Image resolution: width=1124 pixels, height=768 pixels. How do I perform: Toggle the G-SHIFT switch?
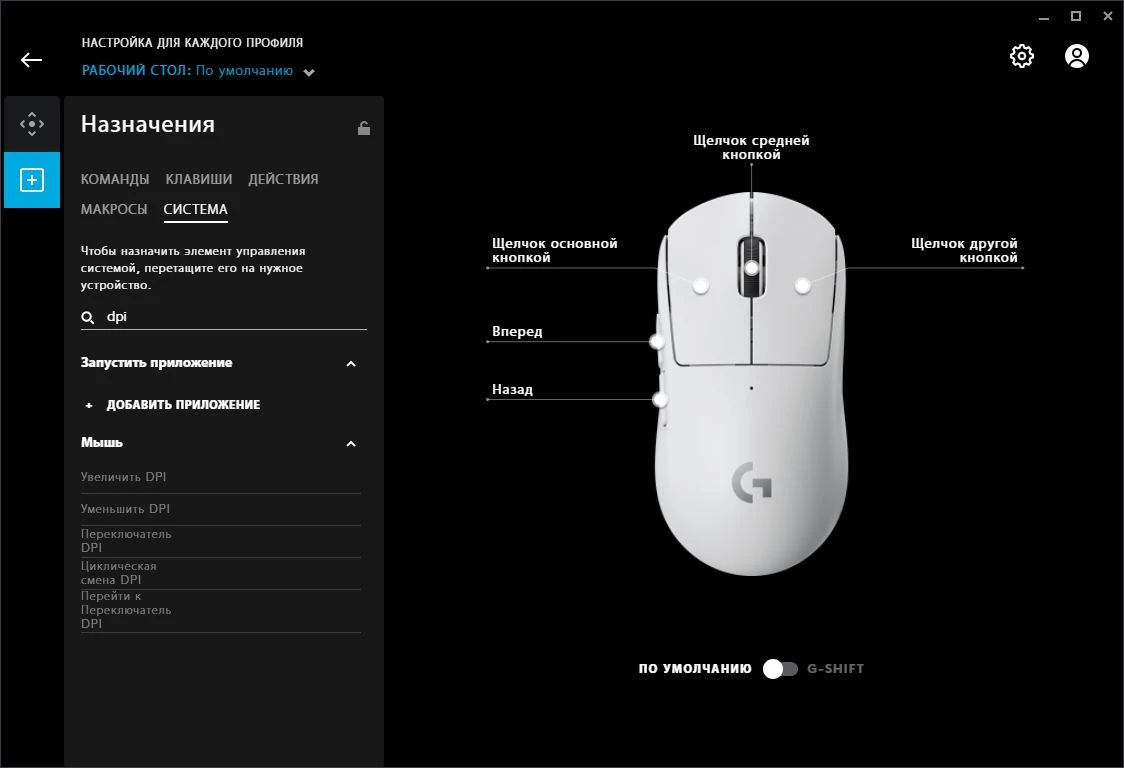pyautogui.click(x=780, y=668)
